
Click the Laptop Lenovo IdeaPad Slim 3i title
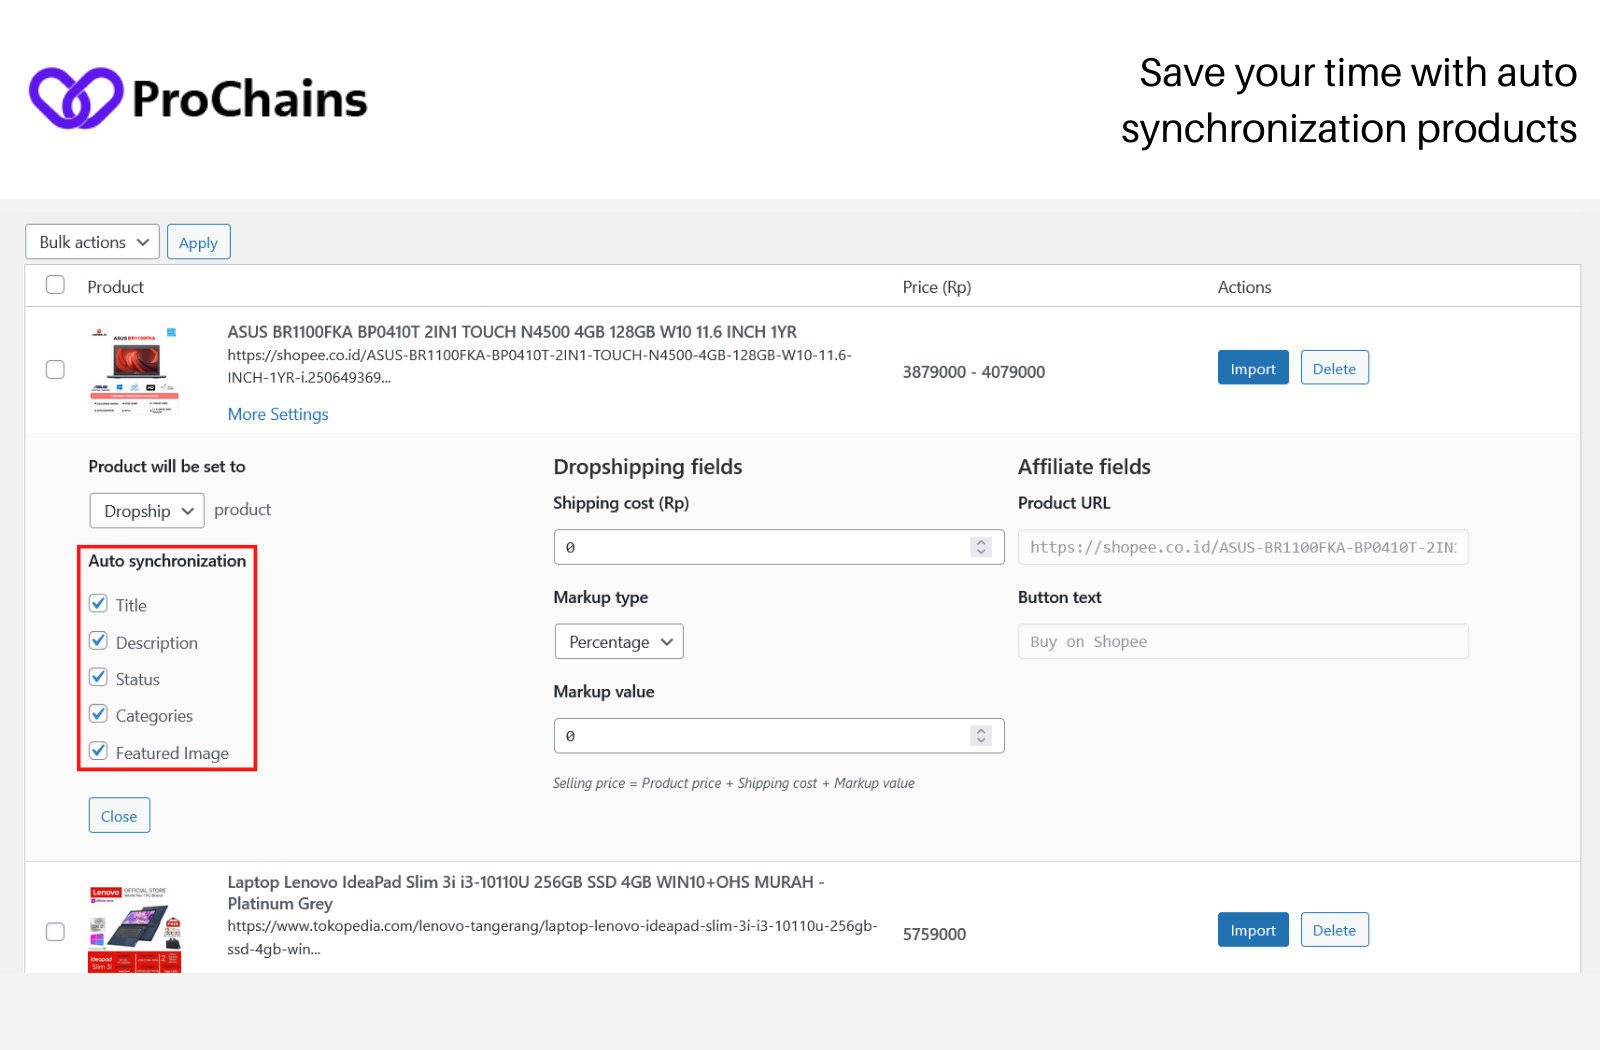pos(525,893)
